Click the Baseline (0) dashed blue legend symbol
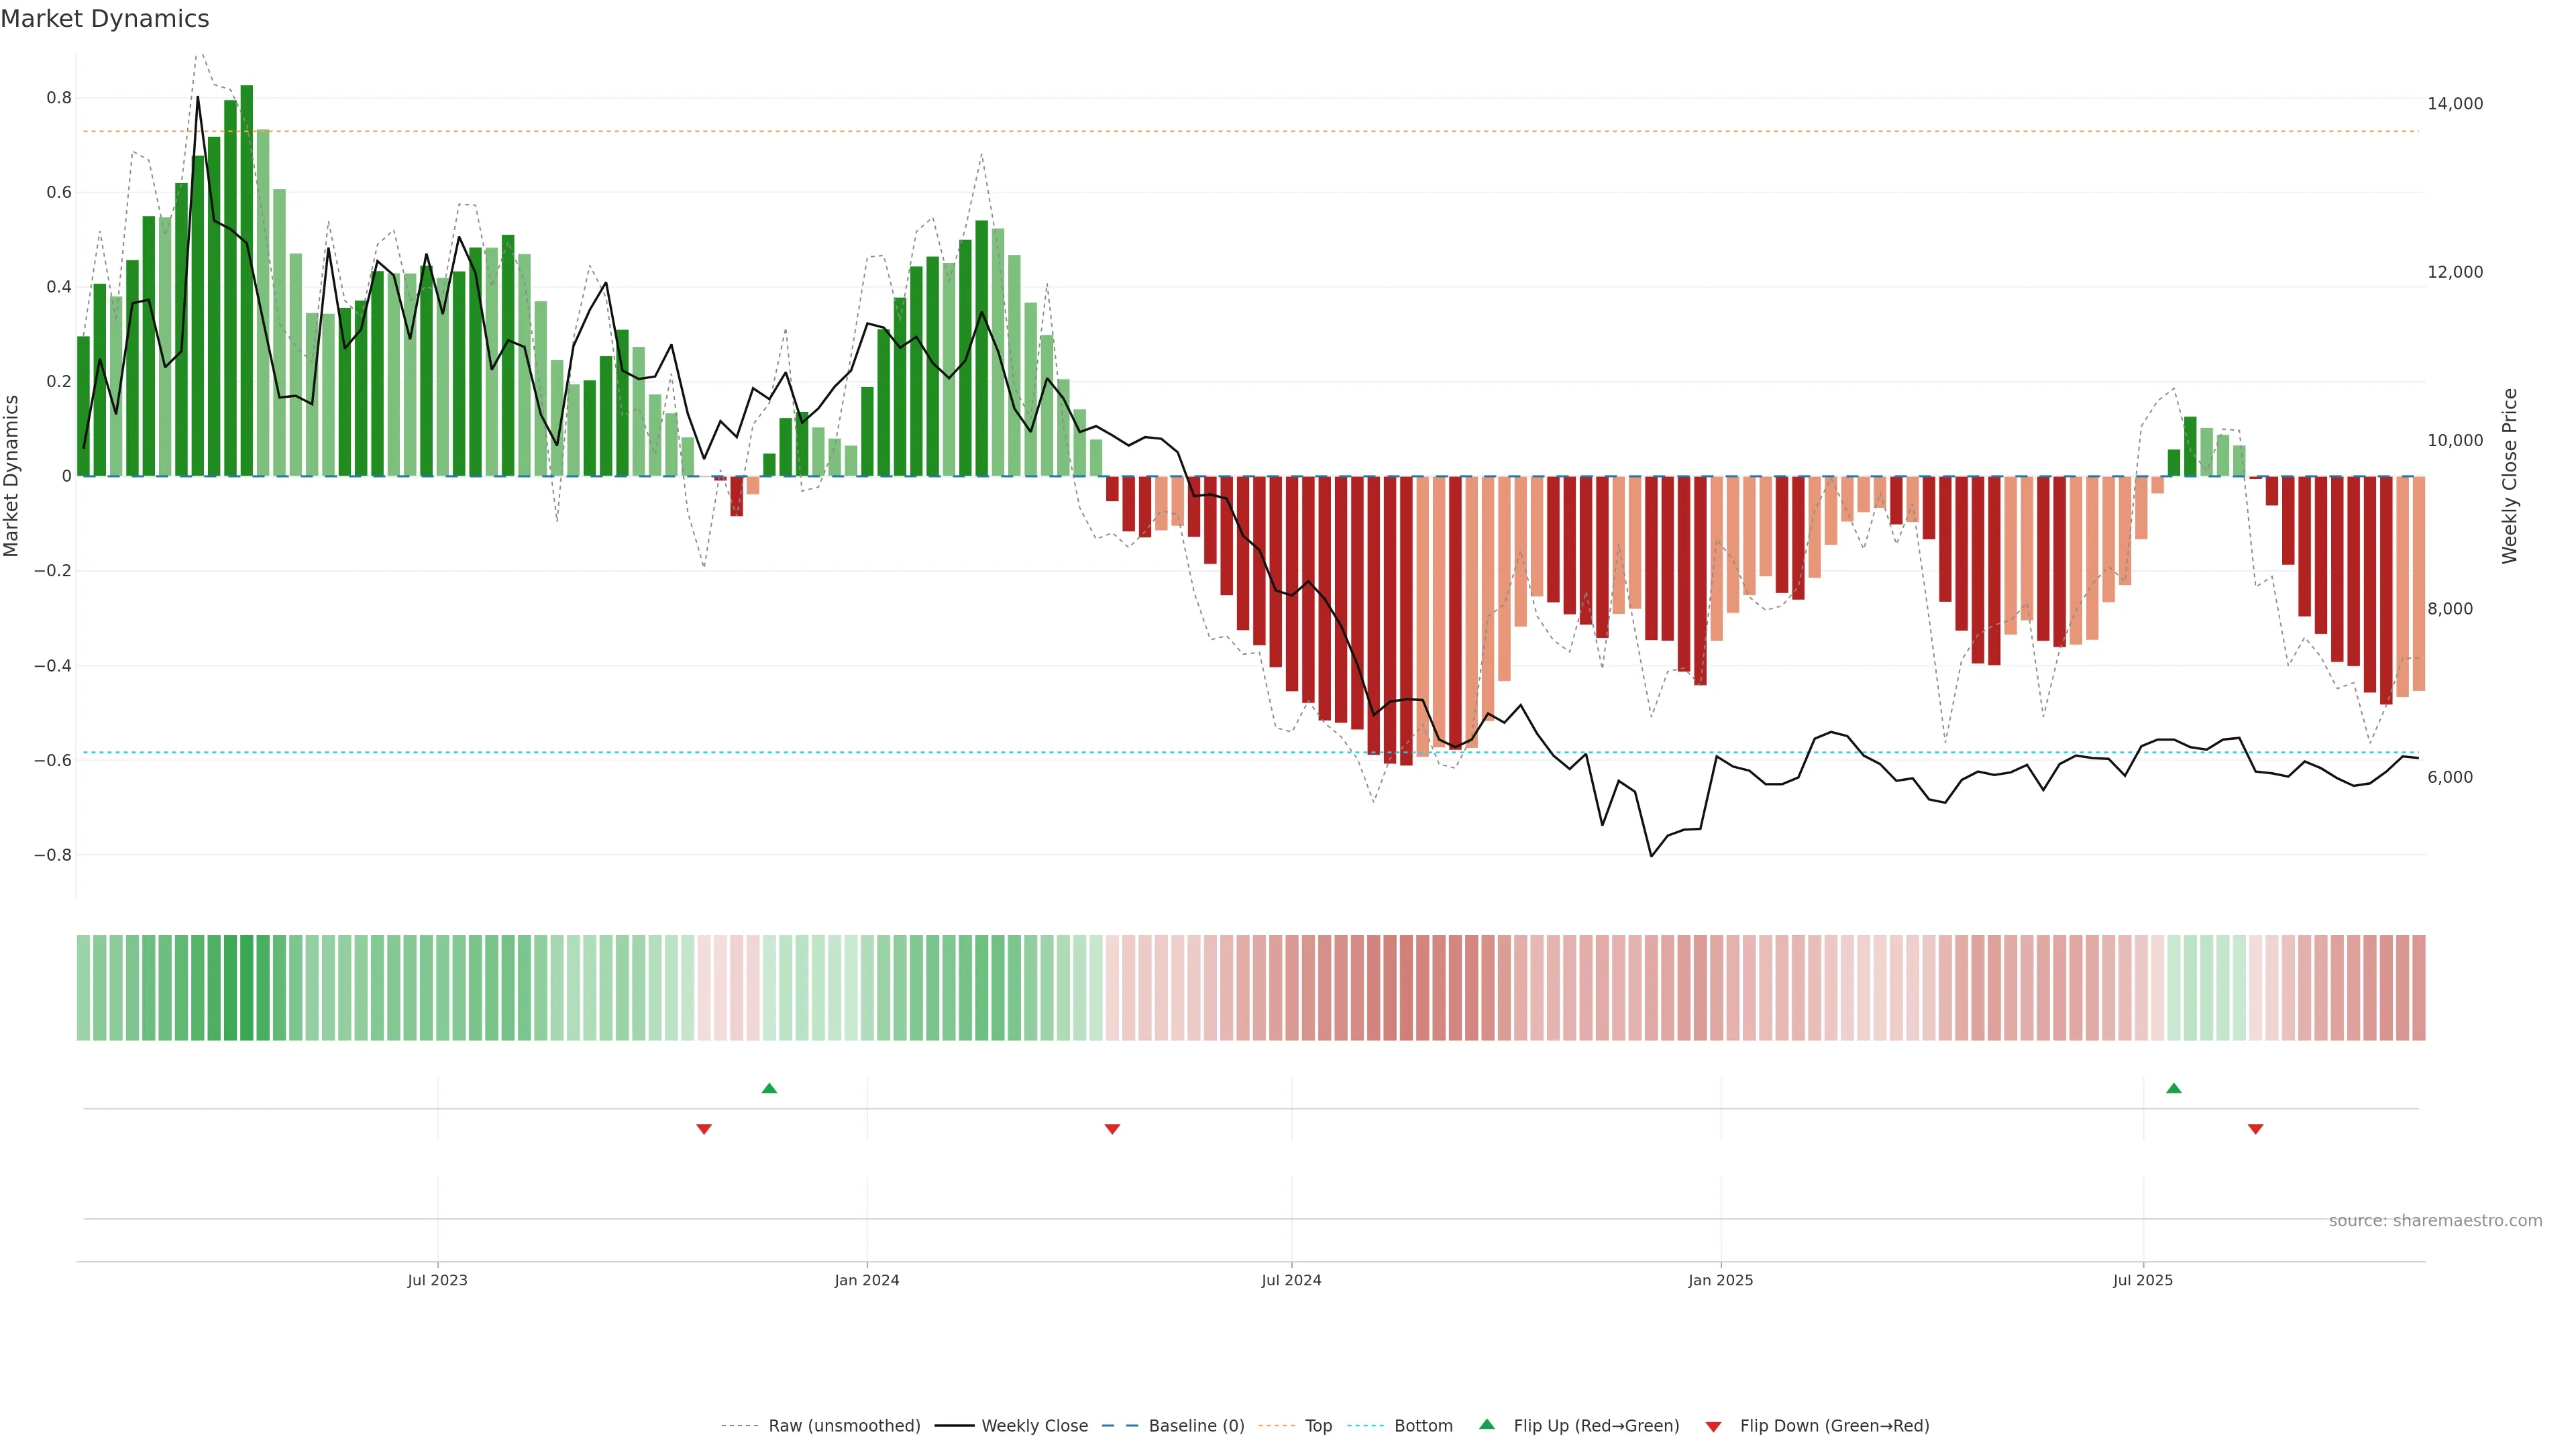Image resolution: width=2576 pixels, height=1449 pixels. click(1119, 1426)
